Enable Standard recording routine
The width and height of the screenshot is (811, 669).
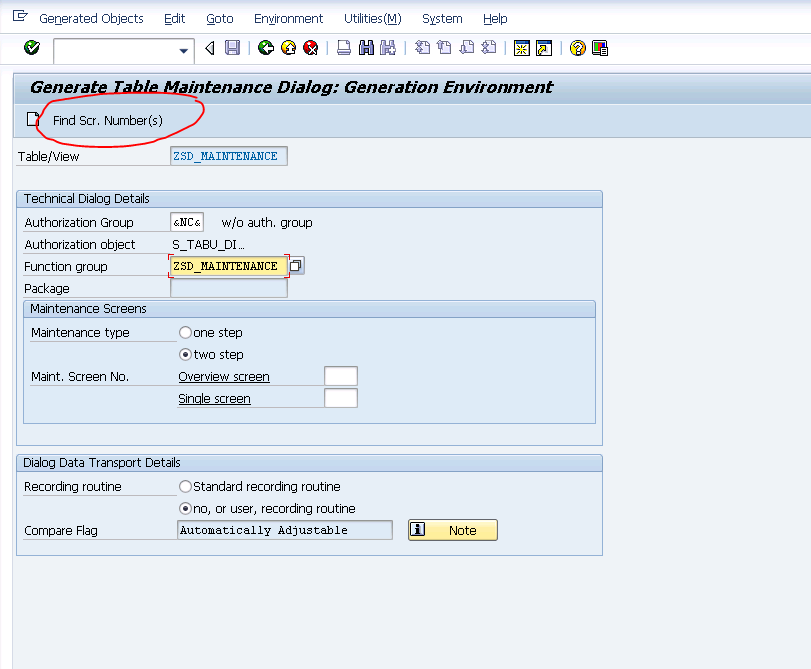(184, 486)
